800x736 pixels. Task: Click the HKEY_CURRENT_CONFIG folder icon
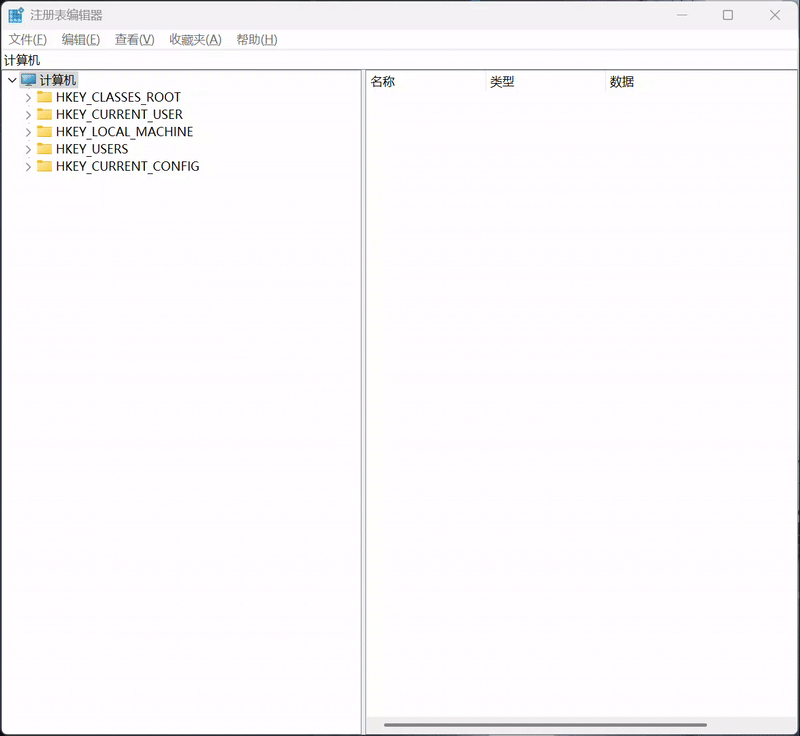pyautogui.click(x=44, y=166)
